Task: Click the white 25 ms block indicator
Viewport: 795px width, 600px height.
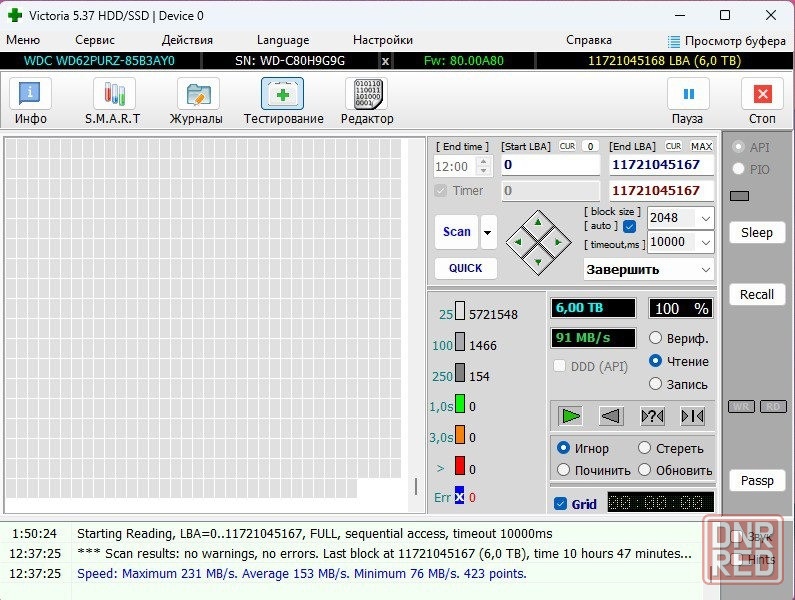Action: (x=459, y=311)
